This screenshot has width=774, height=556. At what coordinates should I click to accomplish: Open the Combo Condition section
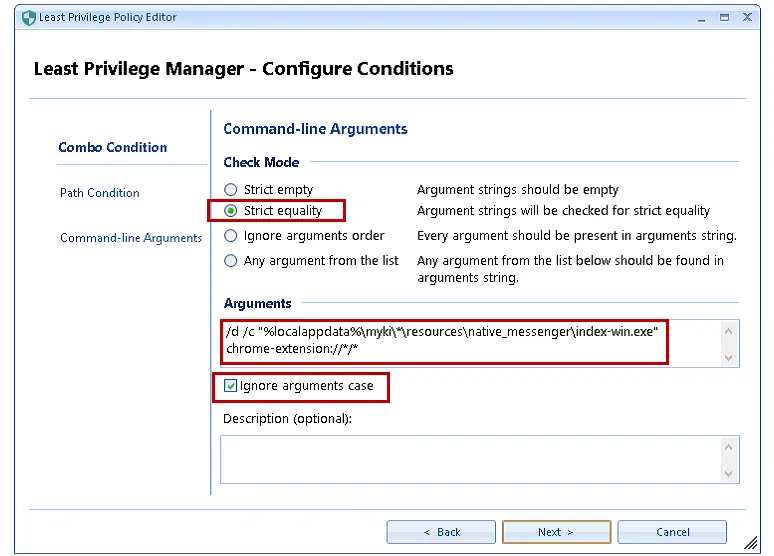113,147
